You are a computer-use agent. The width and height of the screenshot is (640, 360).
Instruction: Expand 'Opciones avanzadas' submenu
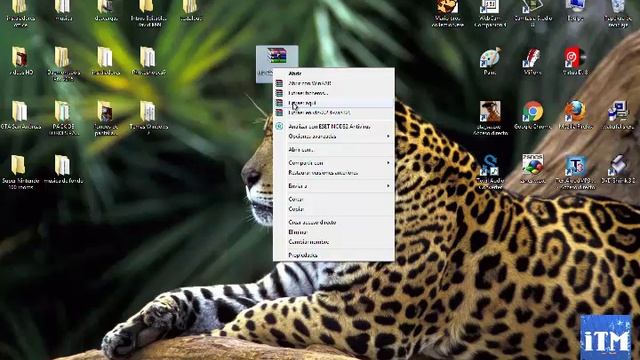[333, 136]
